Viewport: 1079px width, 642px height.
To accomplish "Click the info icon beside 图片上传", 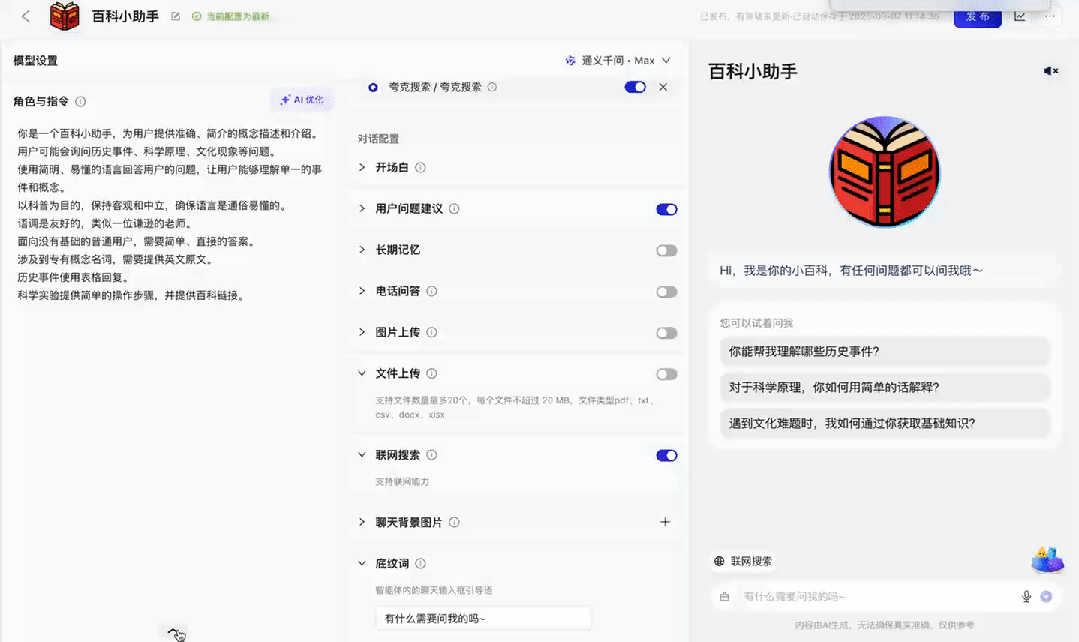I will (x=431, y=332).
